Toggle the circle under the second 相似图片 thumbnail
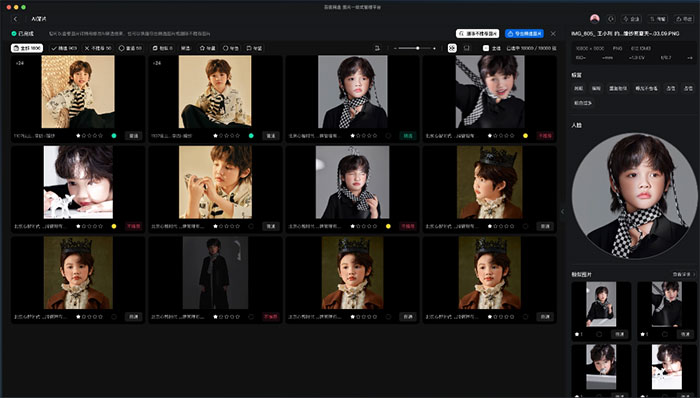 point(665,334)
